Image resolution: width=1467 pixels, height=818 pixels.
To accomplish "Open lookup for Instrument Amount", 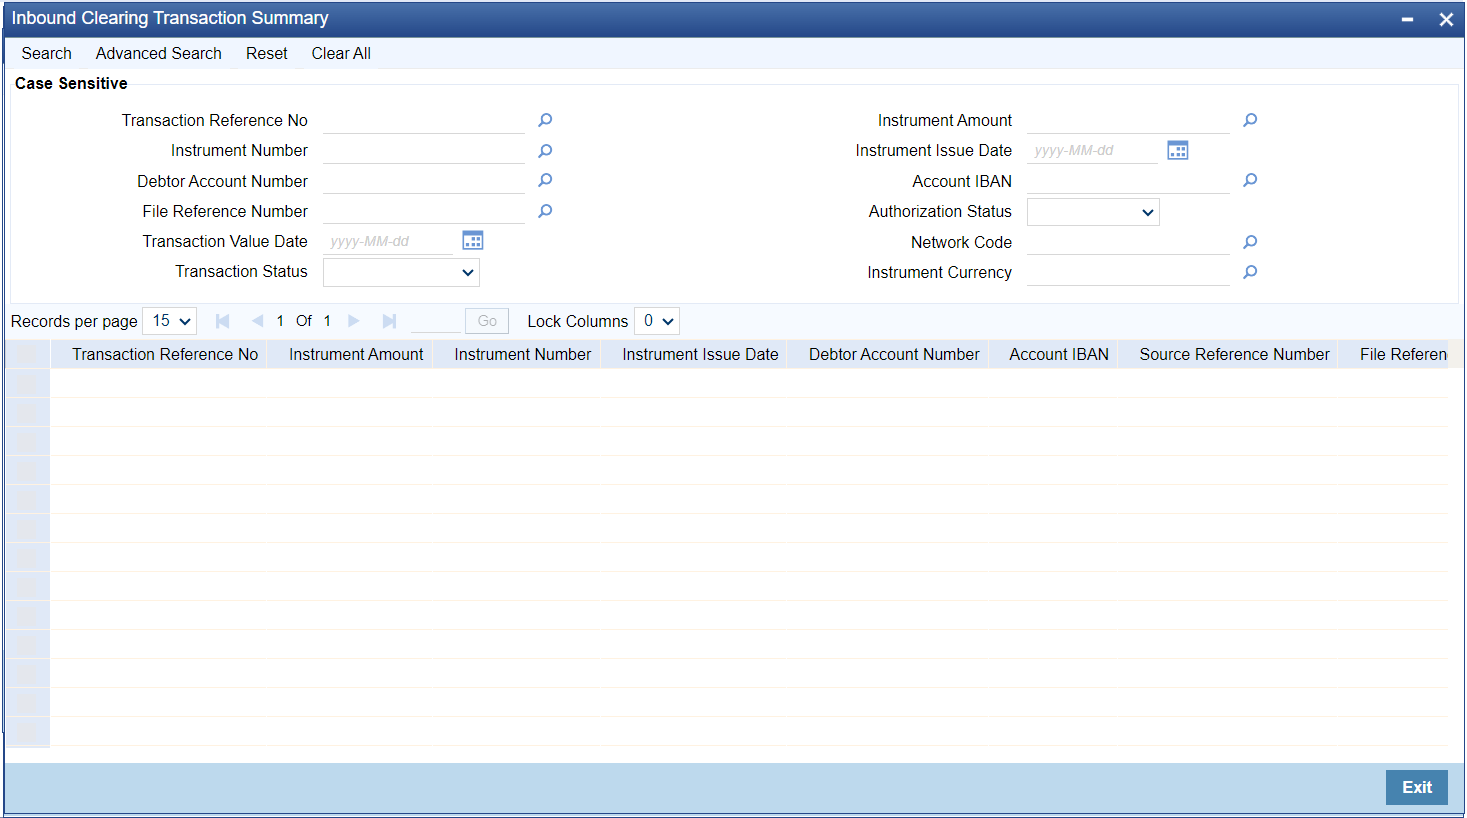I will click(1250, 120).
